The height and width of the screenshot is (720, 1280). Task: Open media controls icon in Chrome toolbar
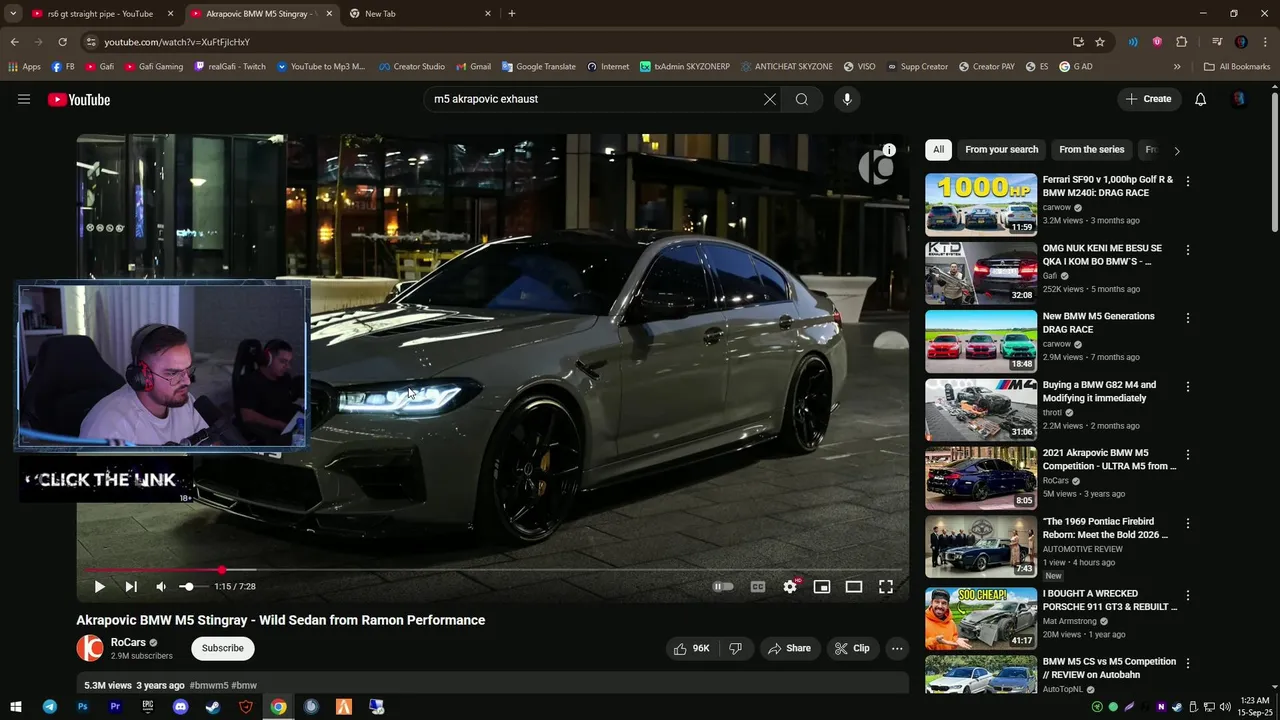[1217, 42]
